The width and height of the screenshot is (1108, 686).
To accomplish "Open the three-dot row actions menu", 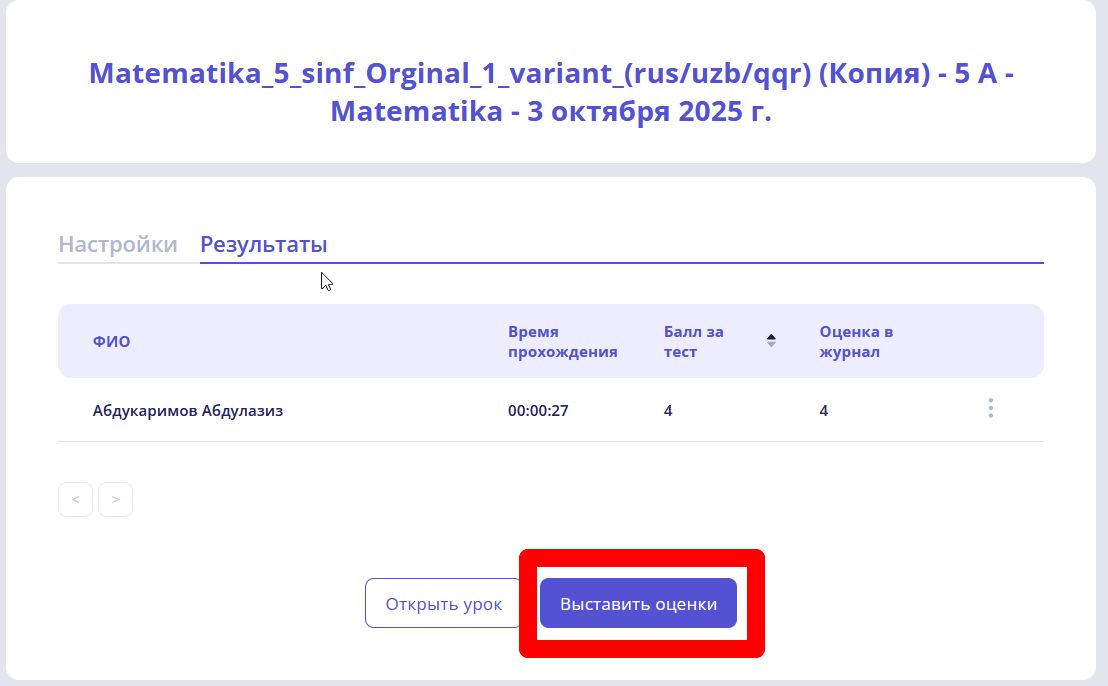I will coord(990,408).
